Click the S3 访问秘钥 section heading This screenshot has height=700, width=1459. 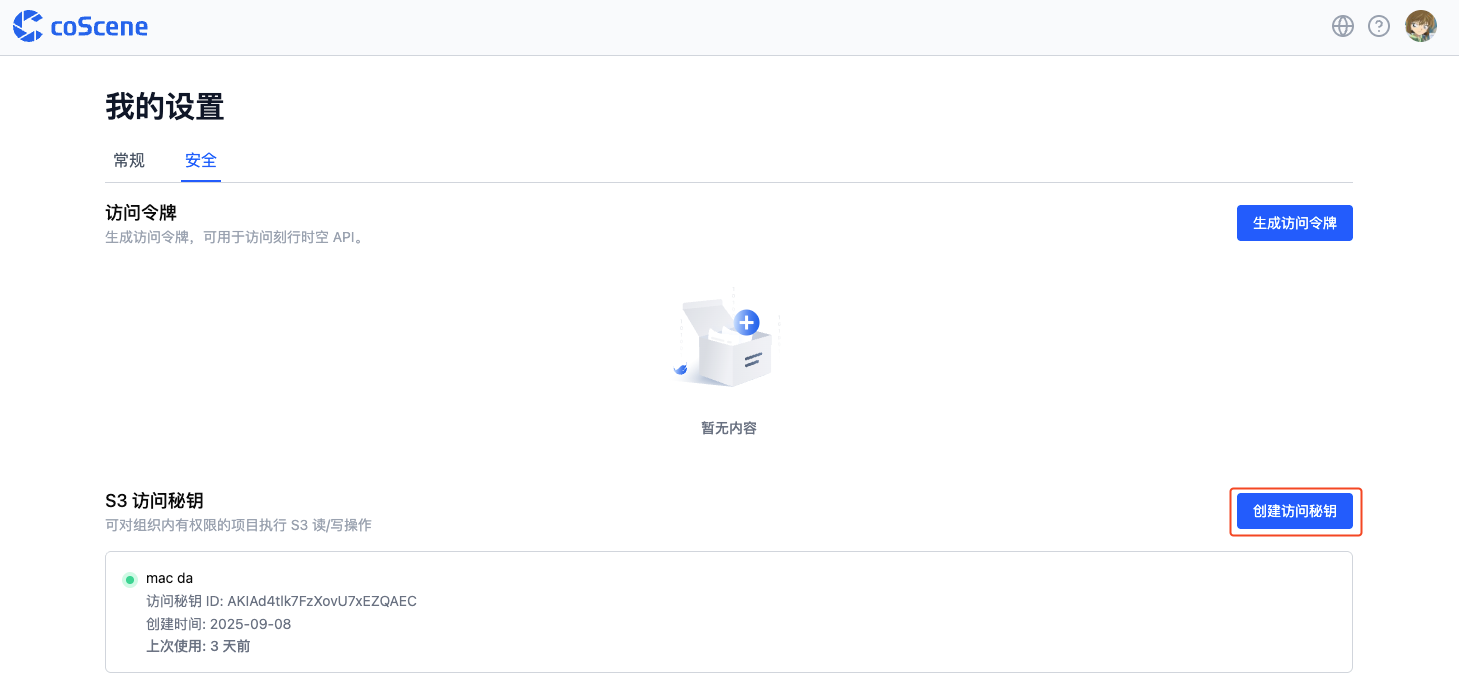coord(161,501)
